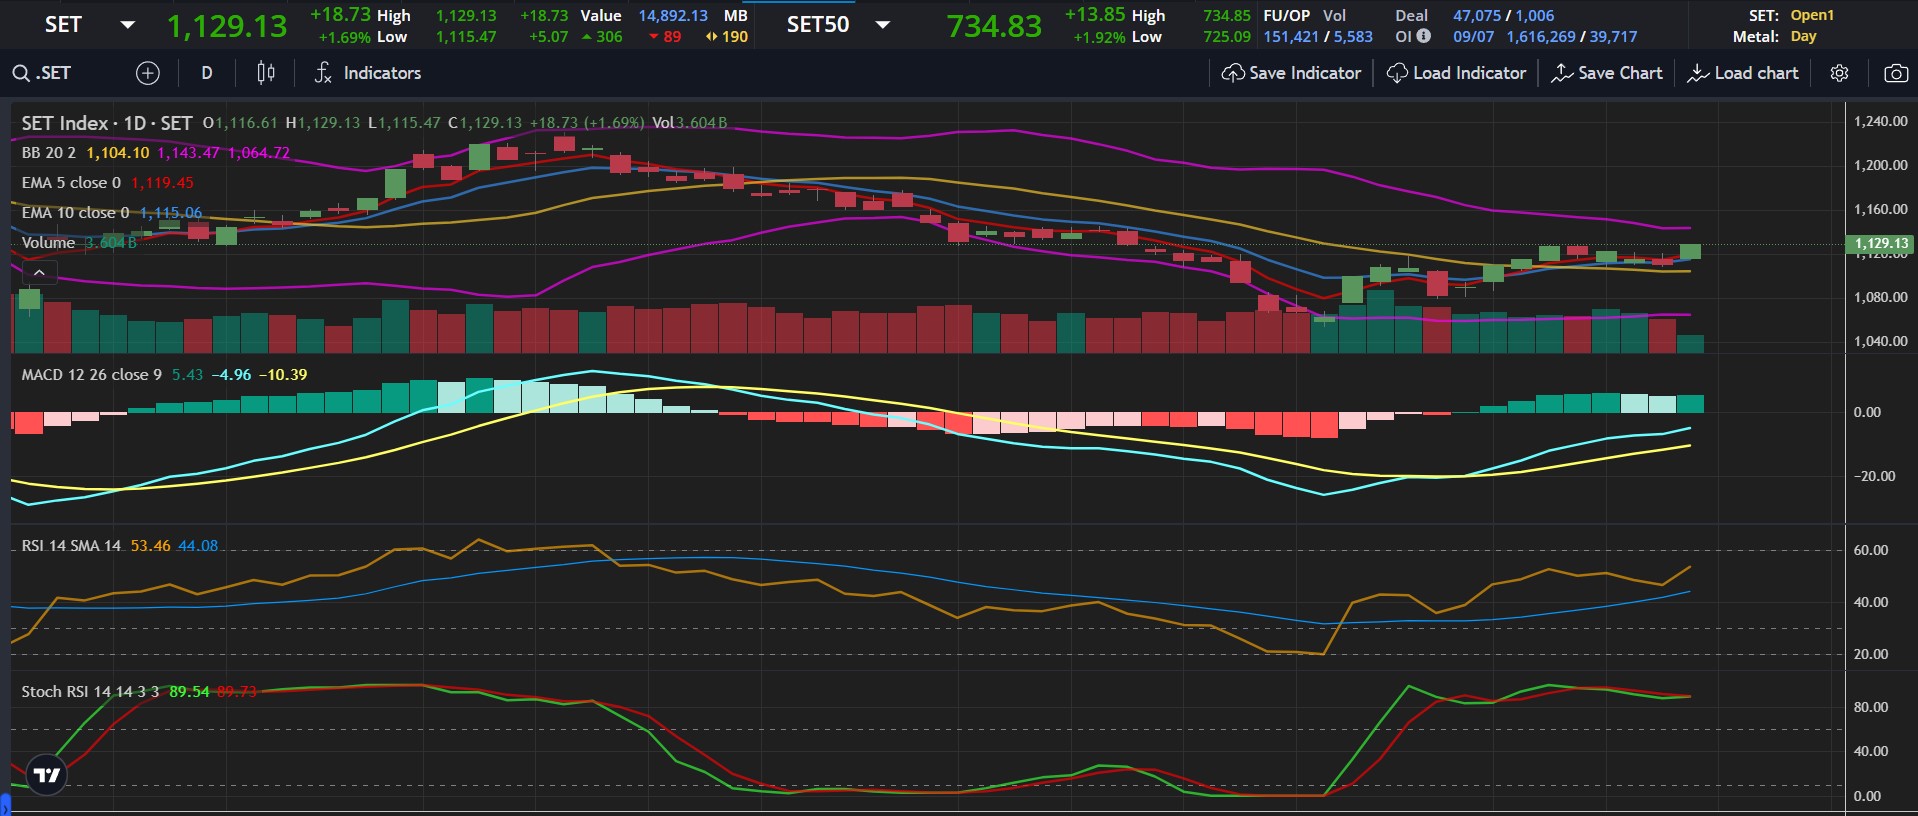Click the Load Indicator button

click(1457, 73)
